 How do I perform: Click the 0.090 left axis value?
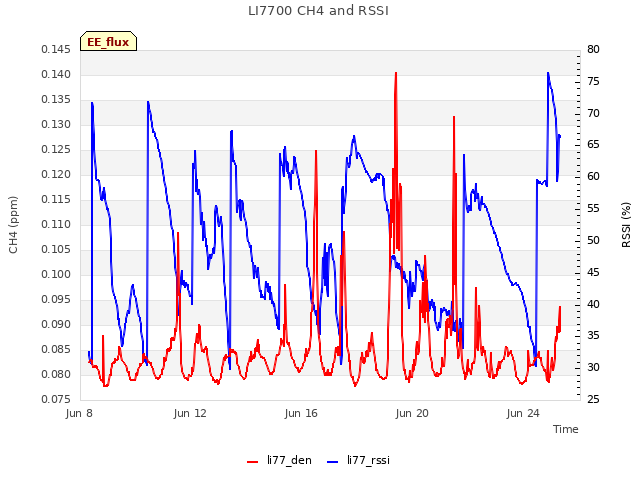pyautogui.click(x=56, y=324)
